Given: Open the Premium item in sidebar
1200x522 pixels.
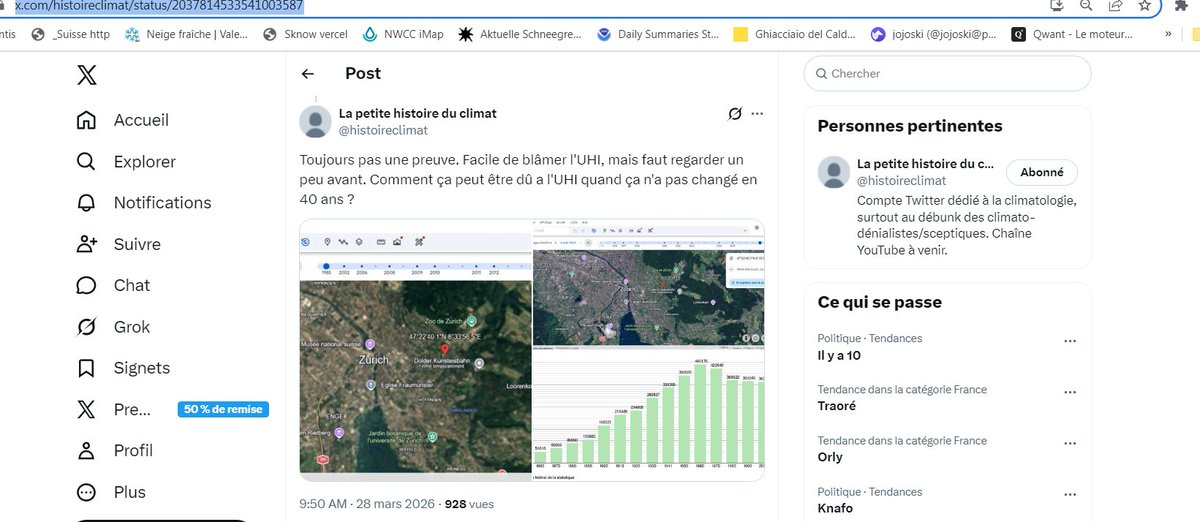Looking at the screenshot, I should (114, 409).
